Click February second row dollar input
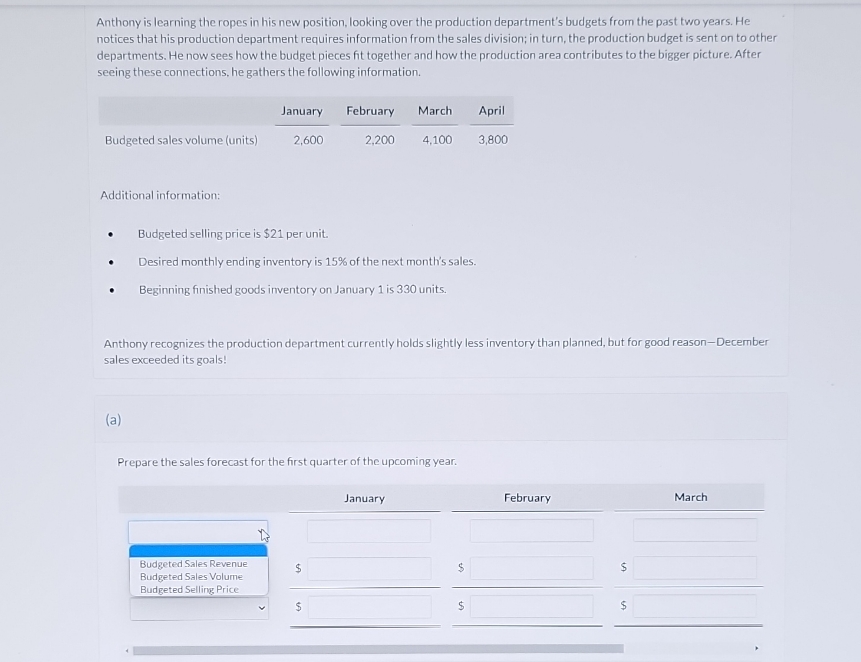861x662 pixels. [532, 568]
